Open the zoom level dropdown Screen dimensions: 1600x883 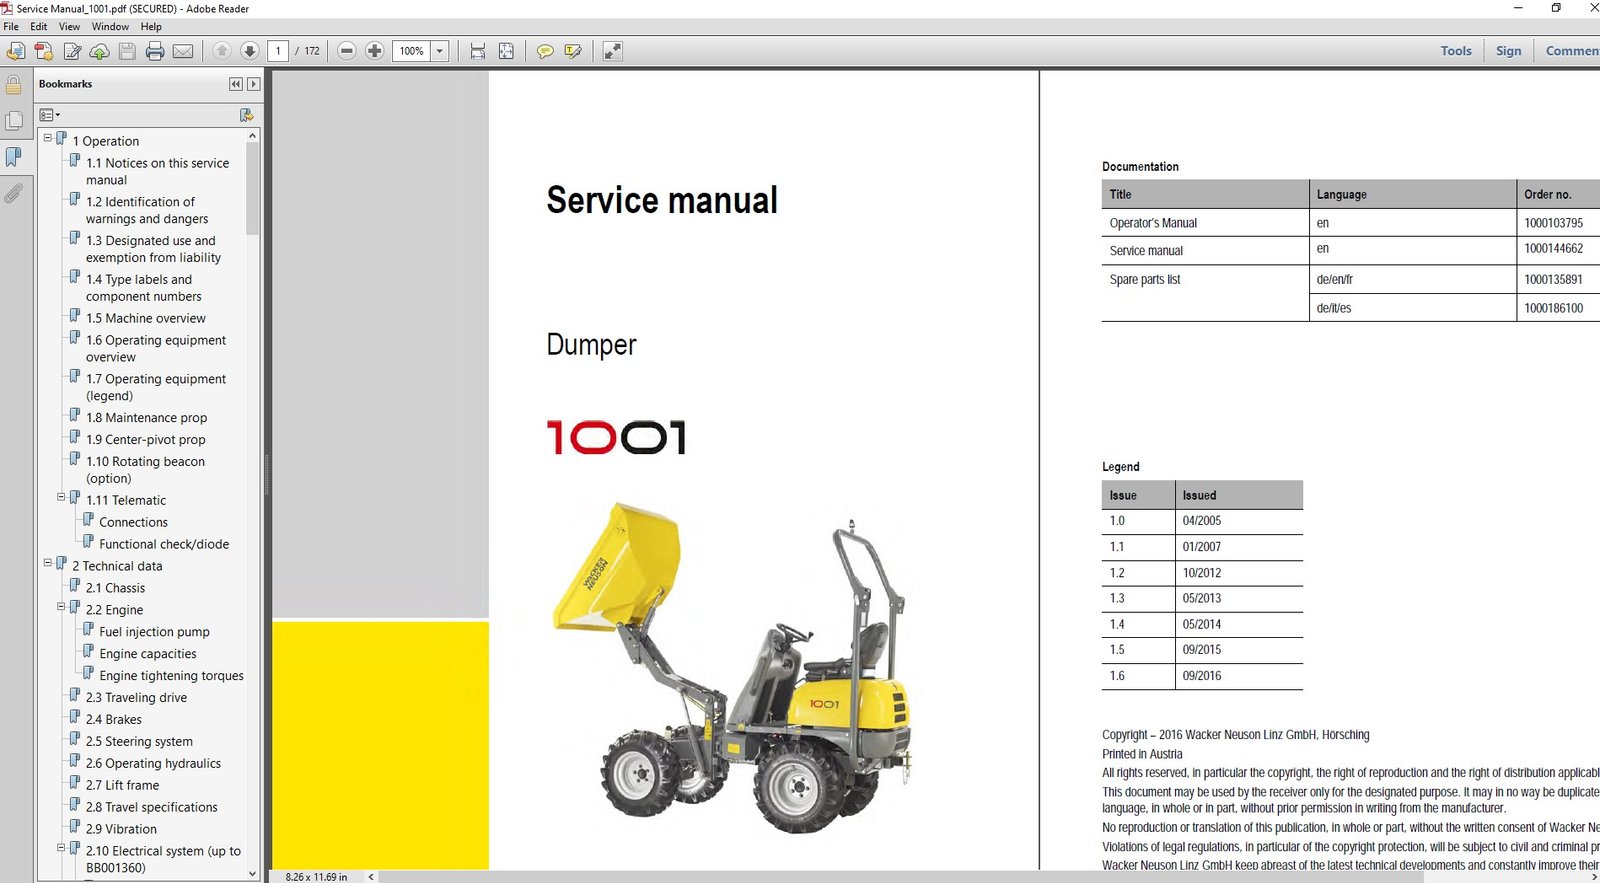[x=439, y=51]
